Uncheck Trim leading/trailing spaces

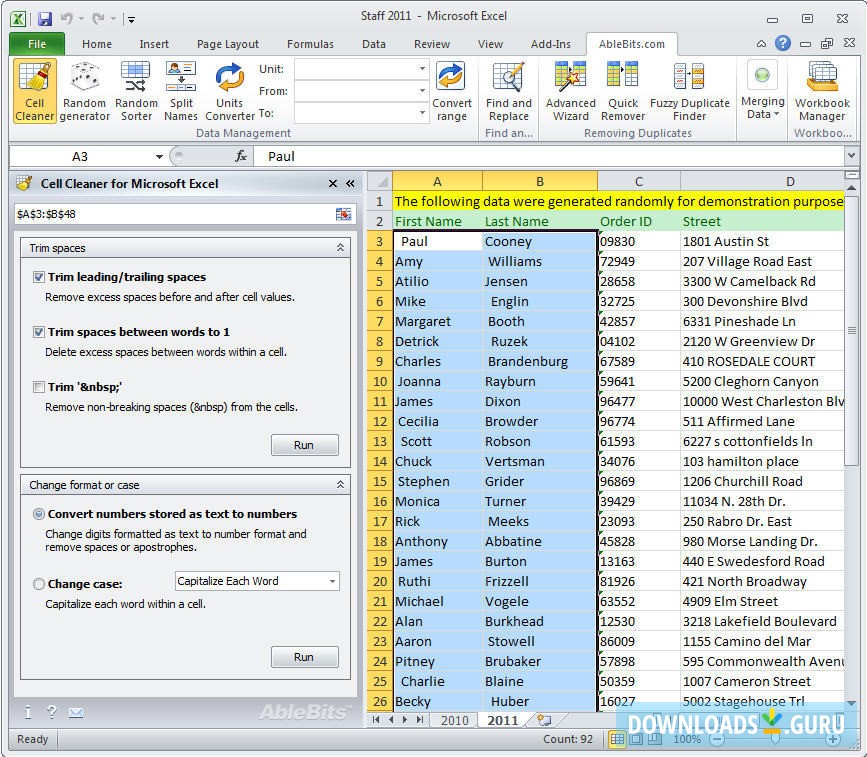[39, 277]
